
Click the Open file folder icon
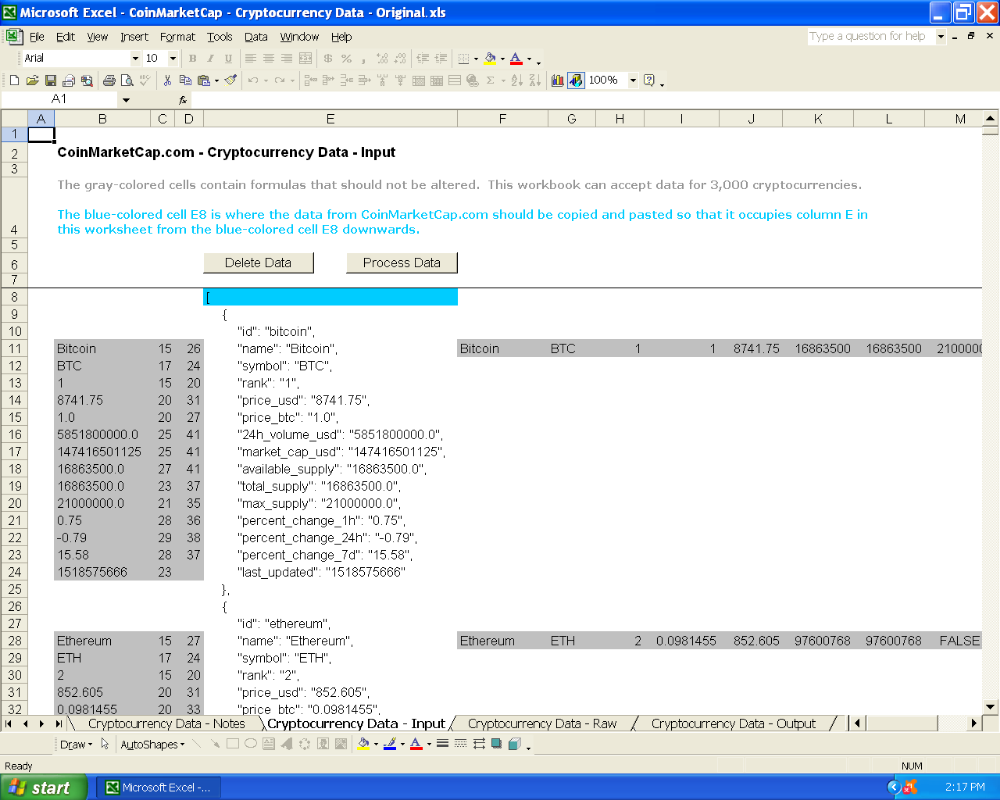coord(32,80)
